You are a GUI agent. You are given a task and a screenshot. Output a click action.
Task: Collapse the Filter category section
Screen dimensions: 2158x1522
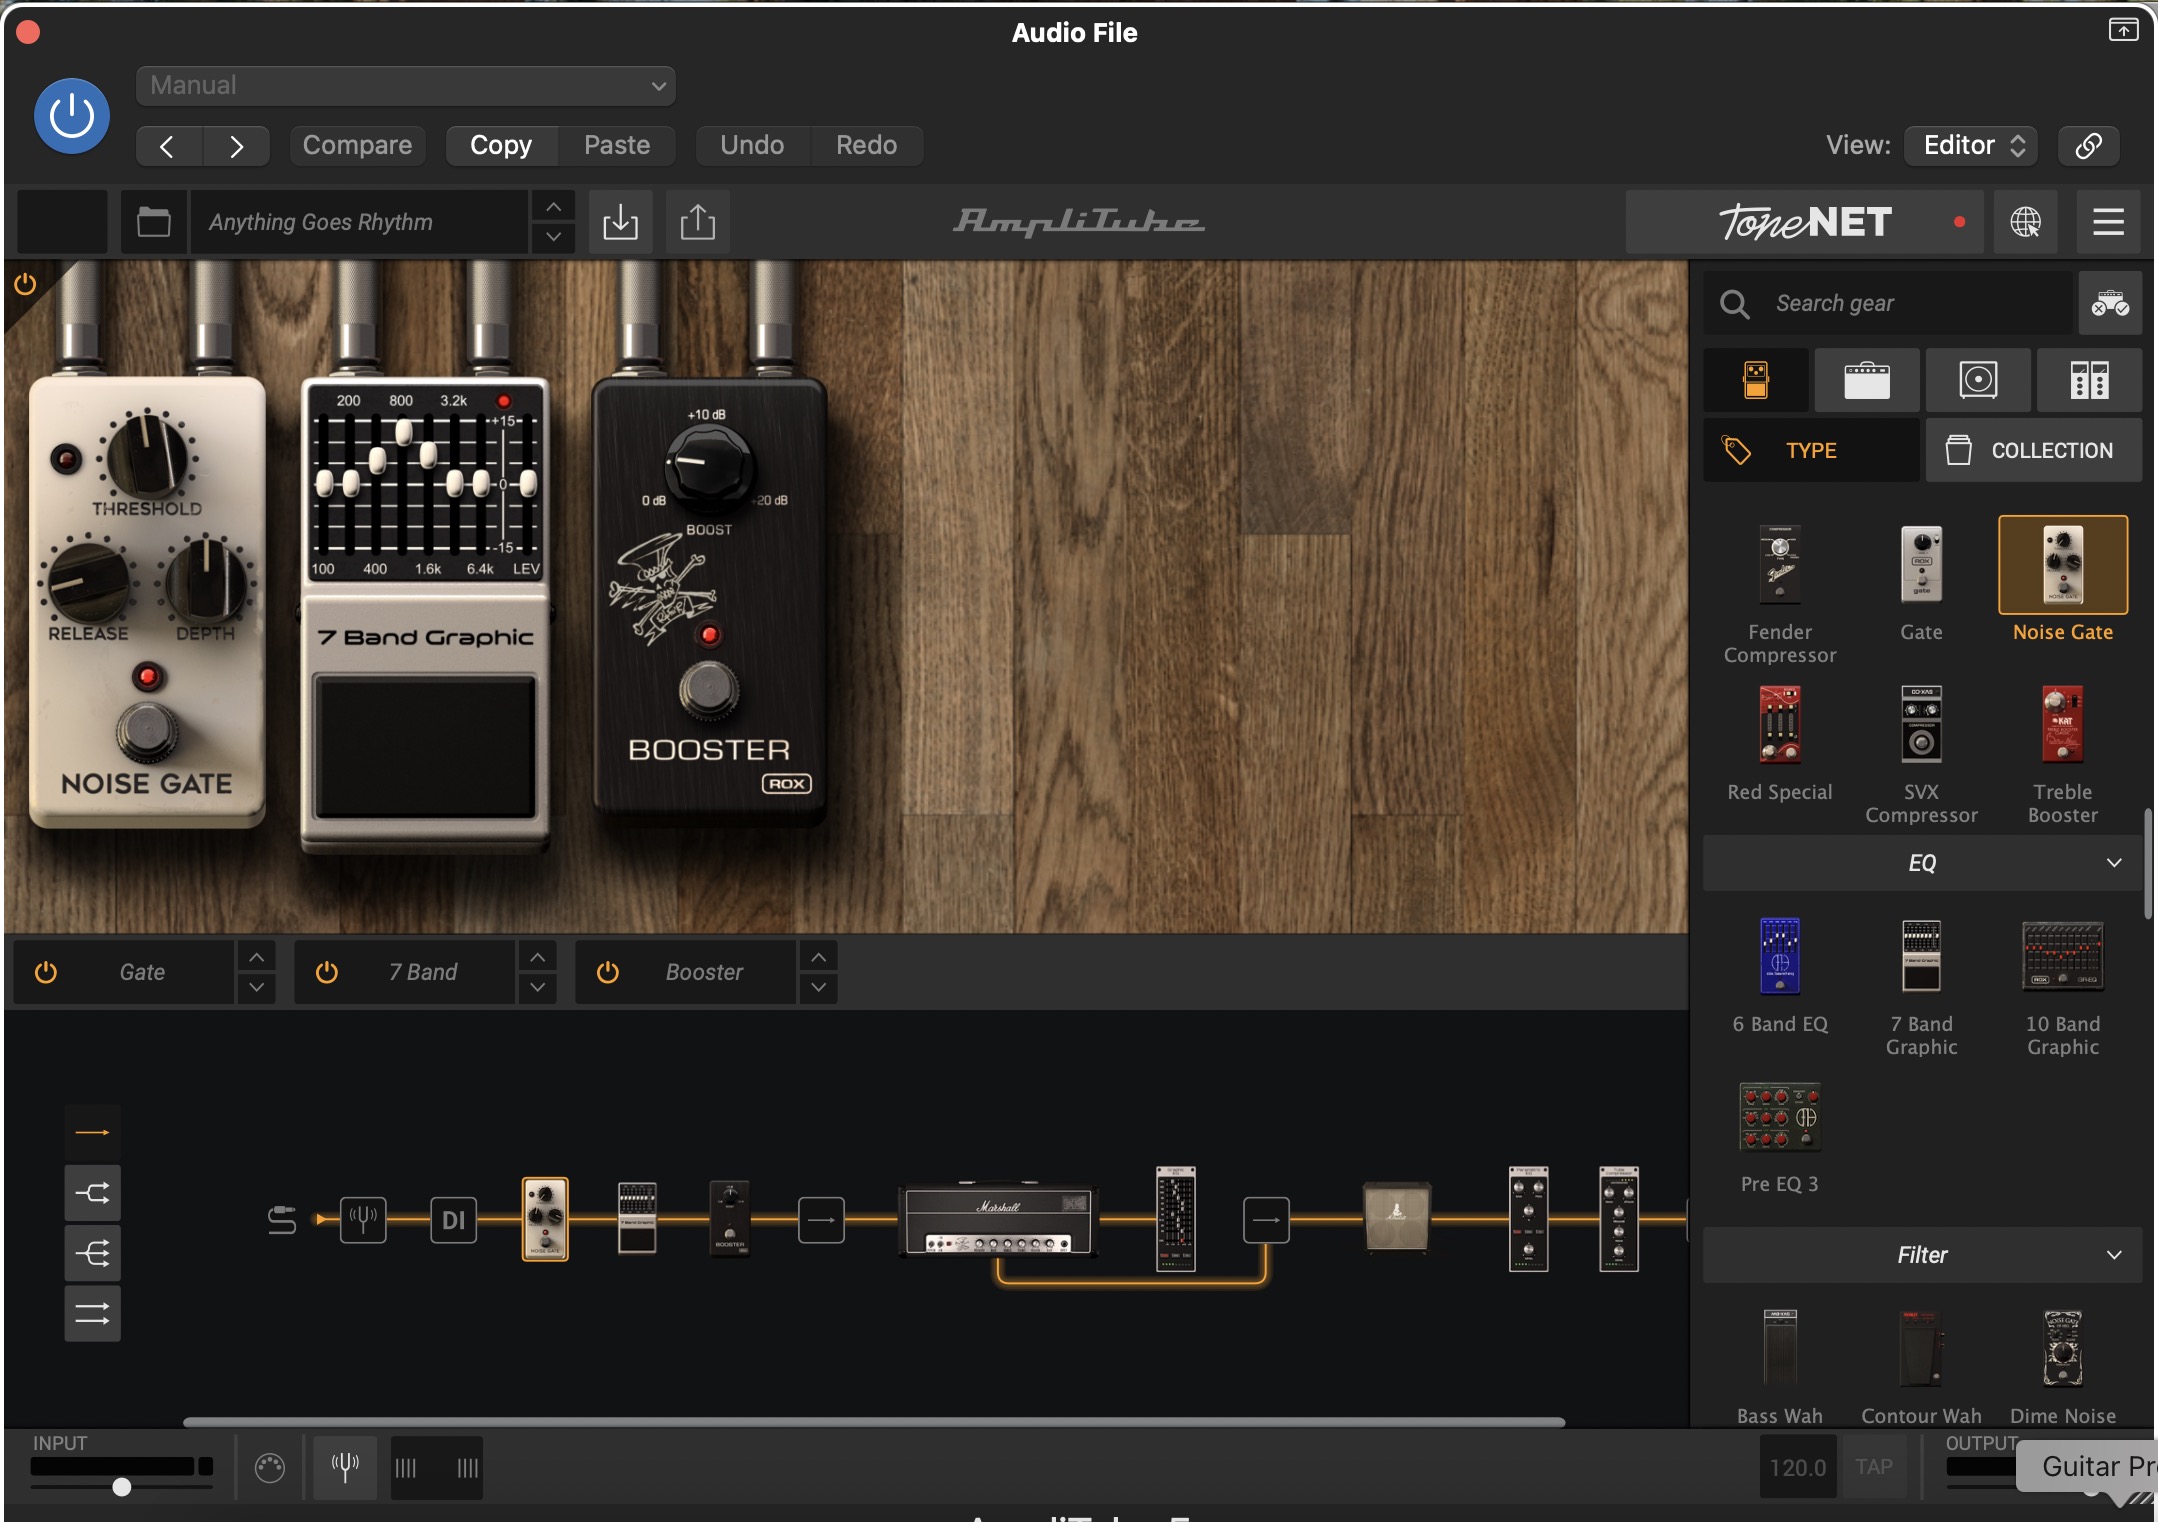1922,1255
